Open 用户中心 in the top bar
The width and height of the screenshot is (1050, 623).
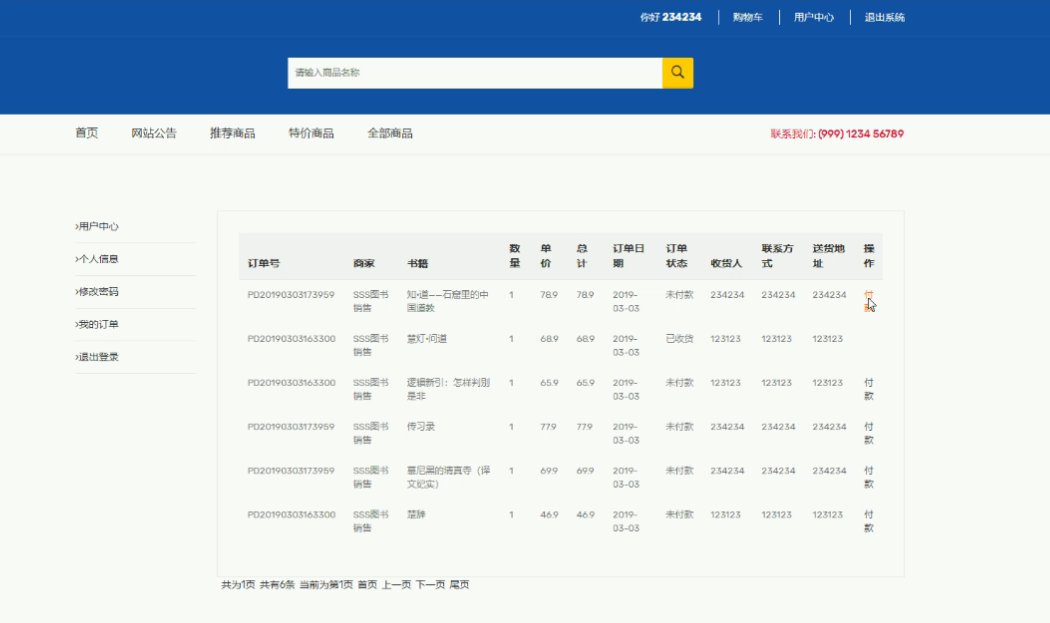click(x=814, y=17)
